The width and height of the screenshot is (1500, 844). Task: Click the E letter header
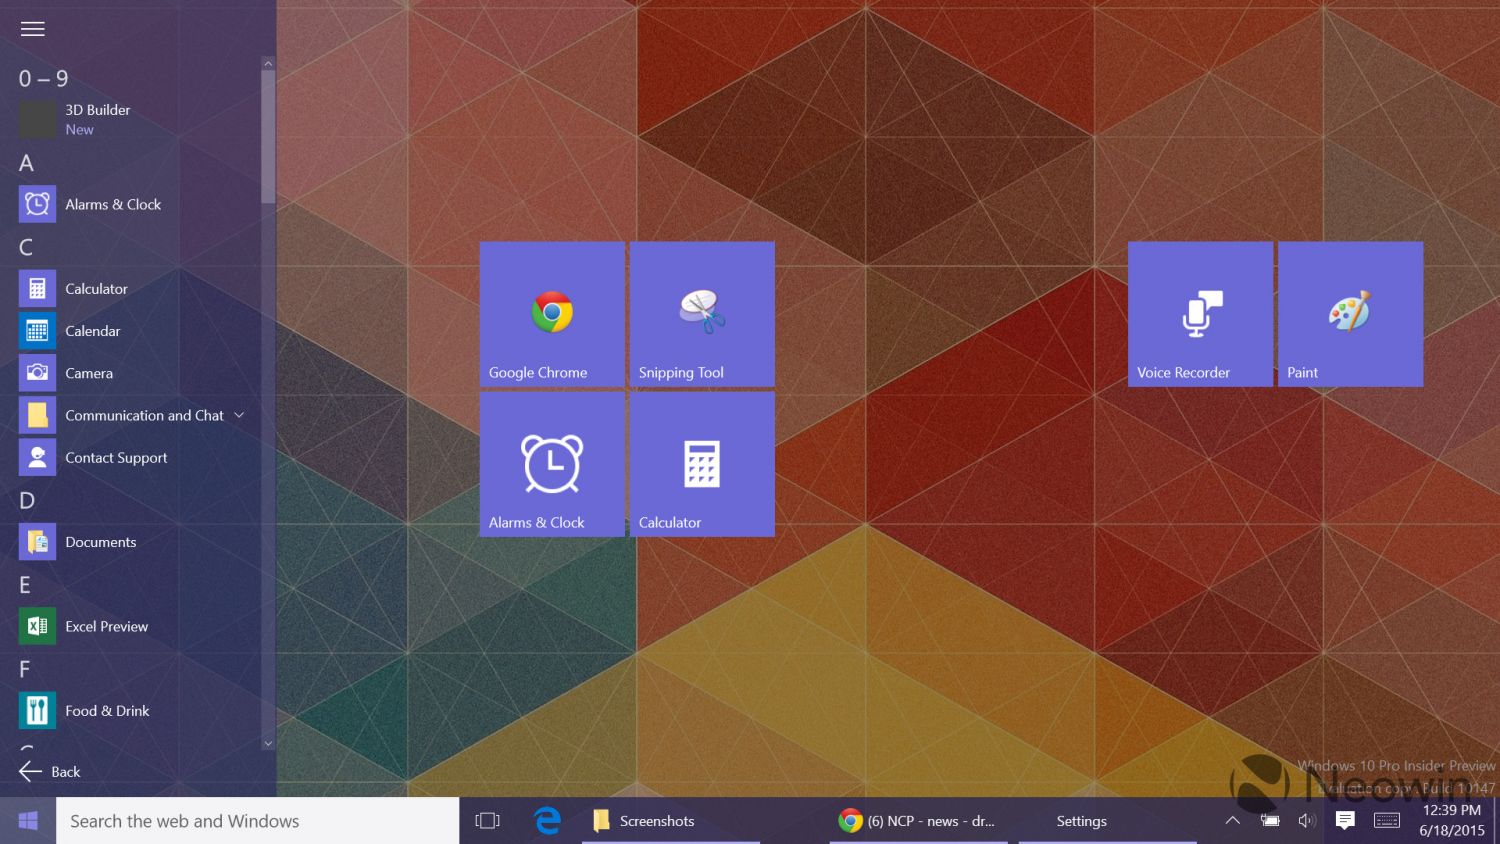[x=25, y=585]
